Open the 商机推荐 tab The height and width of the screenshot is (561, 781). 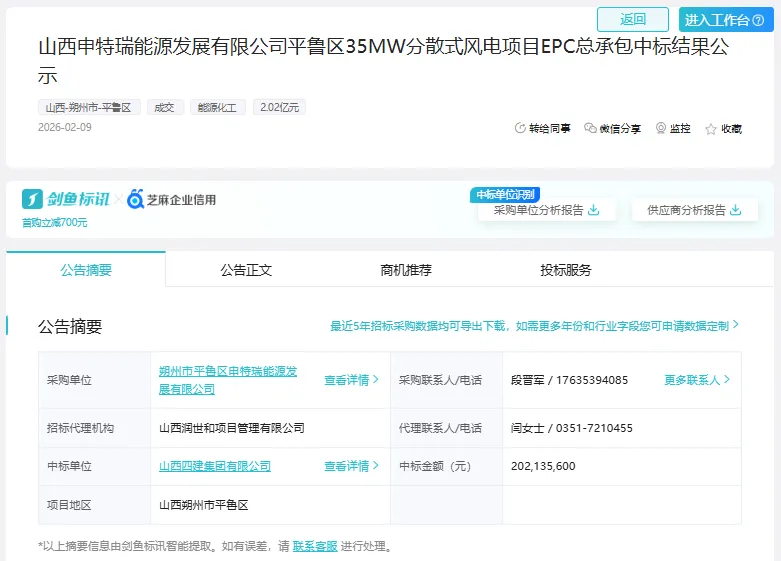(406, 270)
